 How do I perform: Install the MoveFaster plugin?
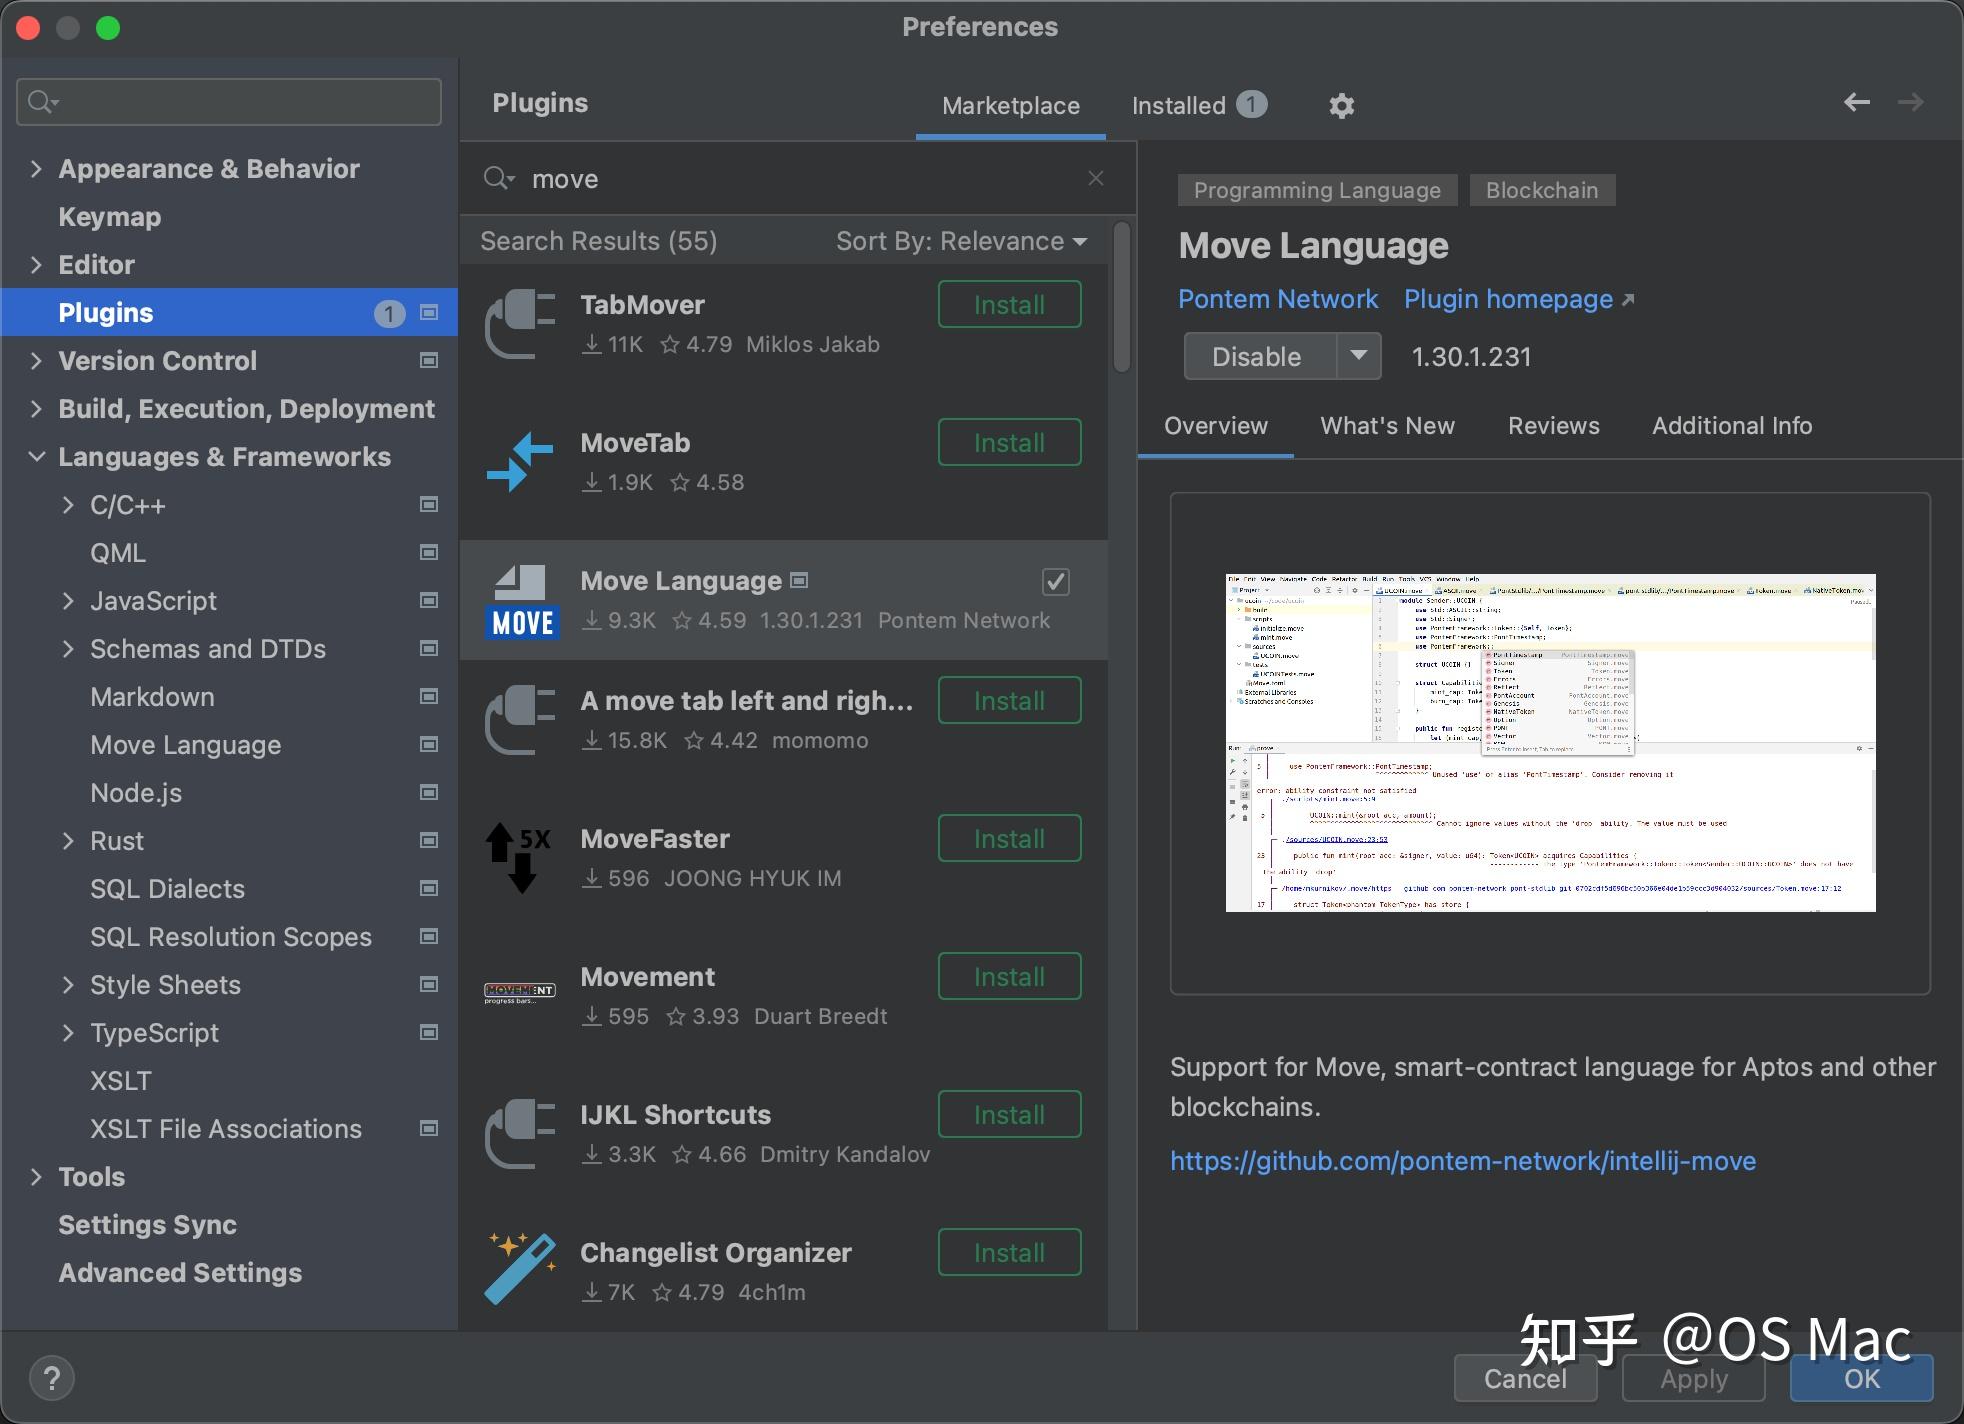1010,838
